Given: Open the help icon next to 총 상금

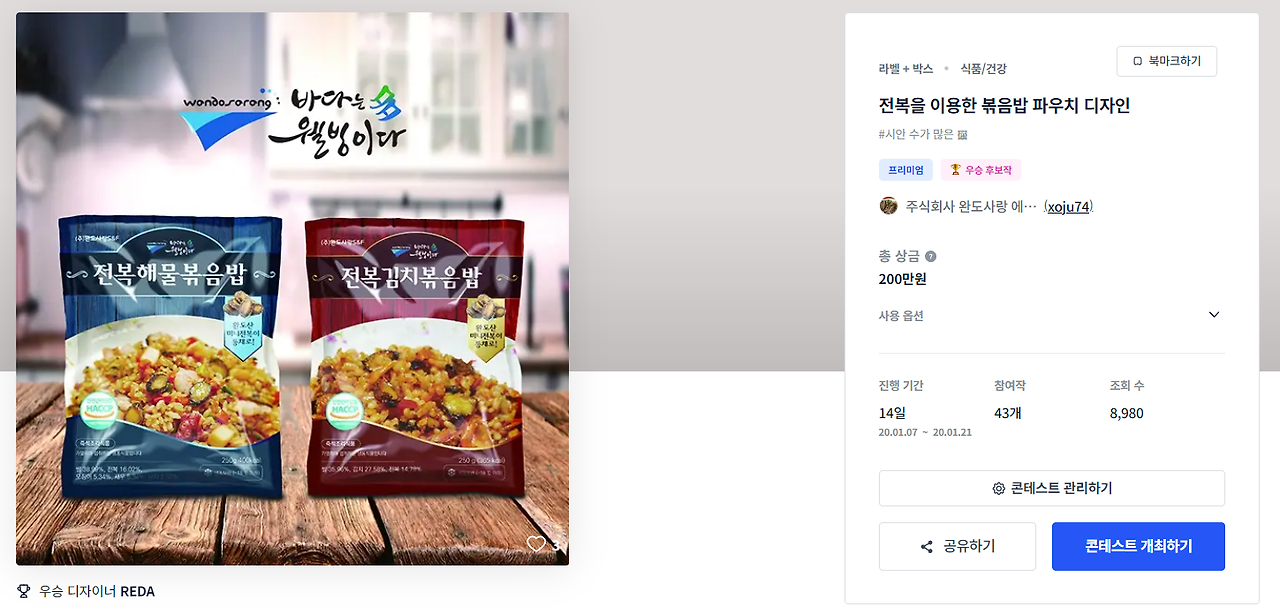Looking at the screenshot, I should pyautogui.click(x=930, y=256).
